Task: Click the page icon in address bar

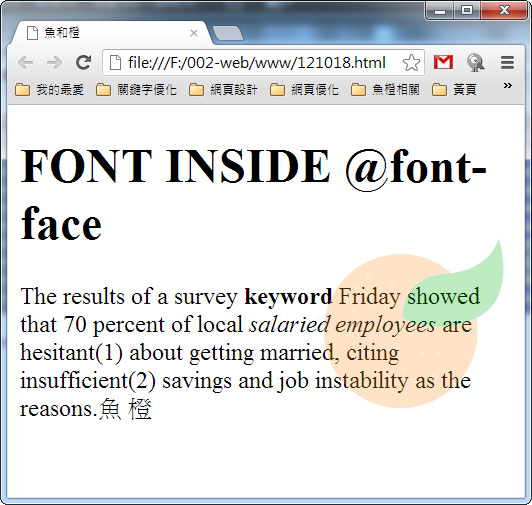Action: (116, 62)
